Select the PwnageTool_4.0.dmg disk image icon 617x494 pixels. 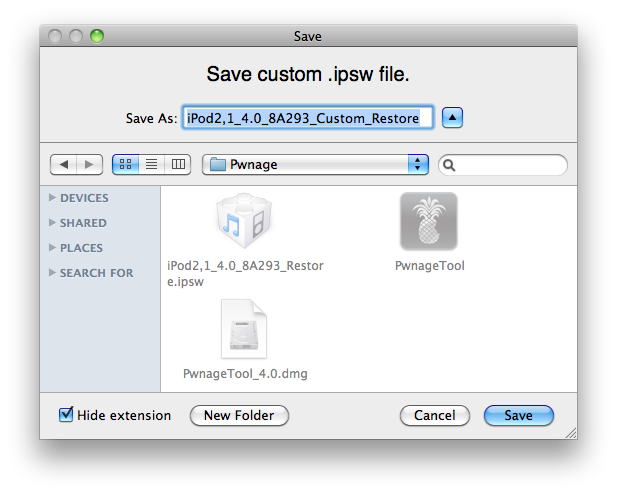[x=244, y=331]
